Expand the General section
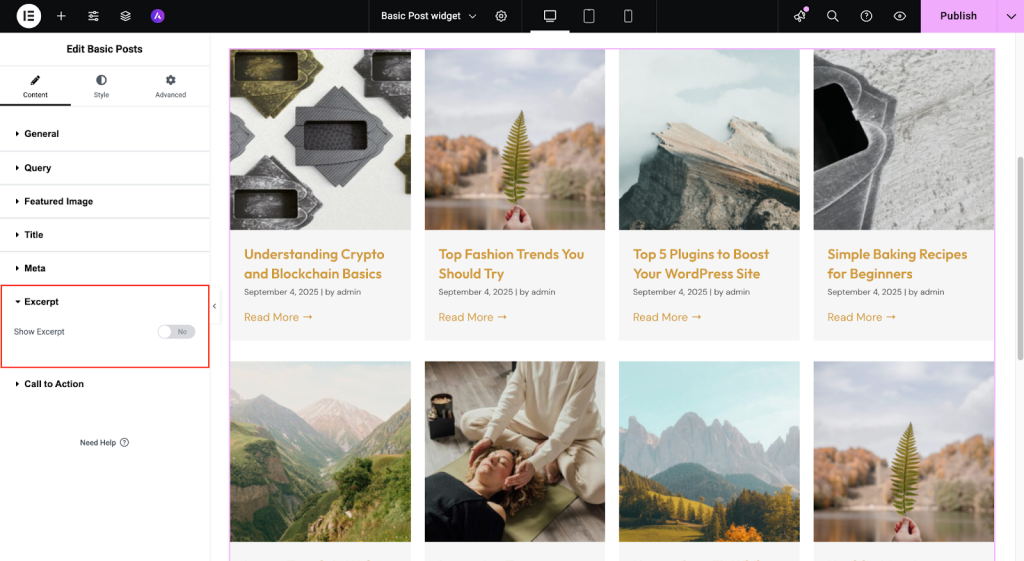The image size is (1024, 561). (41, 134)
